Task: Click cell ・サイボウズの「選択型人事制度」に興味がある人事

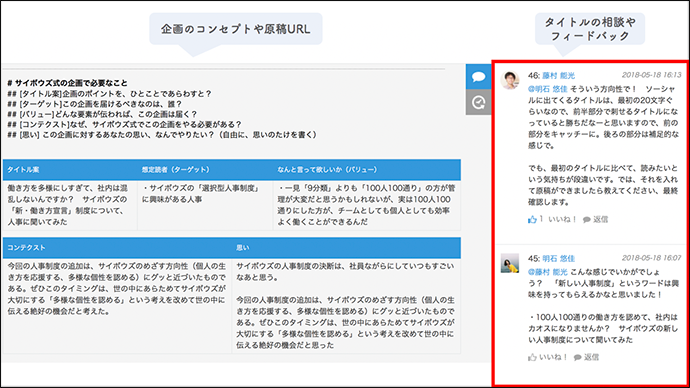Action: (205, 205)
